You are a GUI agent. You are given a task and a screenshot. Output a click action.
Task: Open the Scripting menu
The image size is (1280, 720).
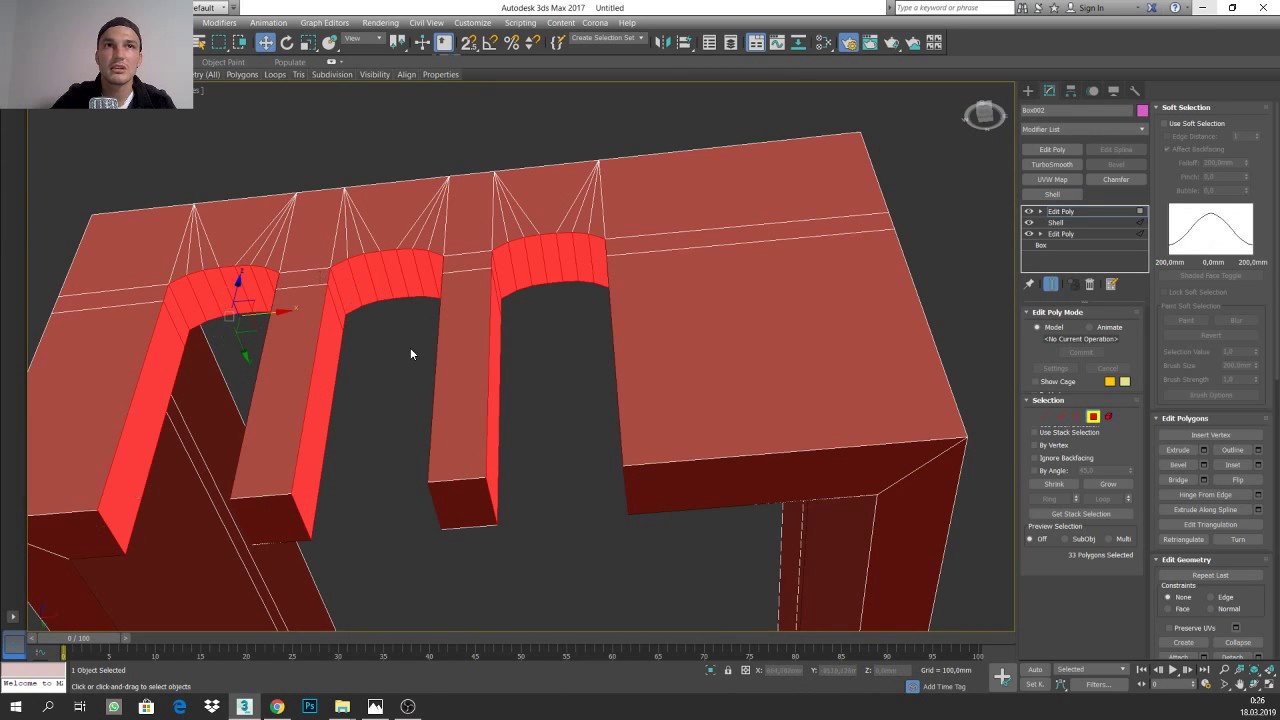(x=520, y=23)
